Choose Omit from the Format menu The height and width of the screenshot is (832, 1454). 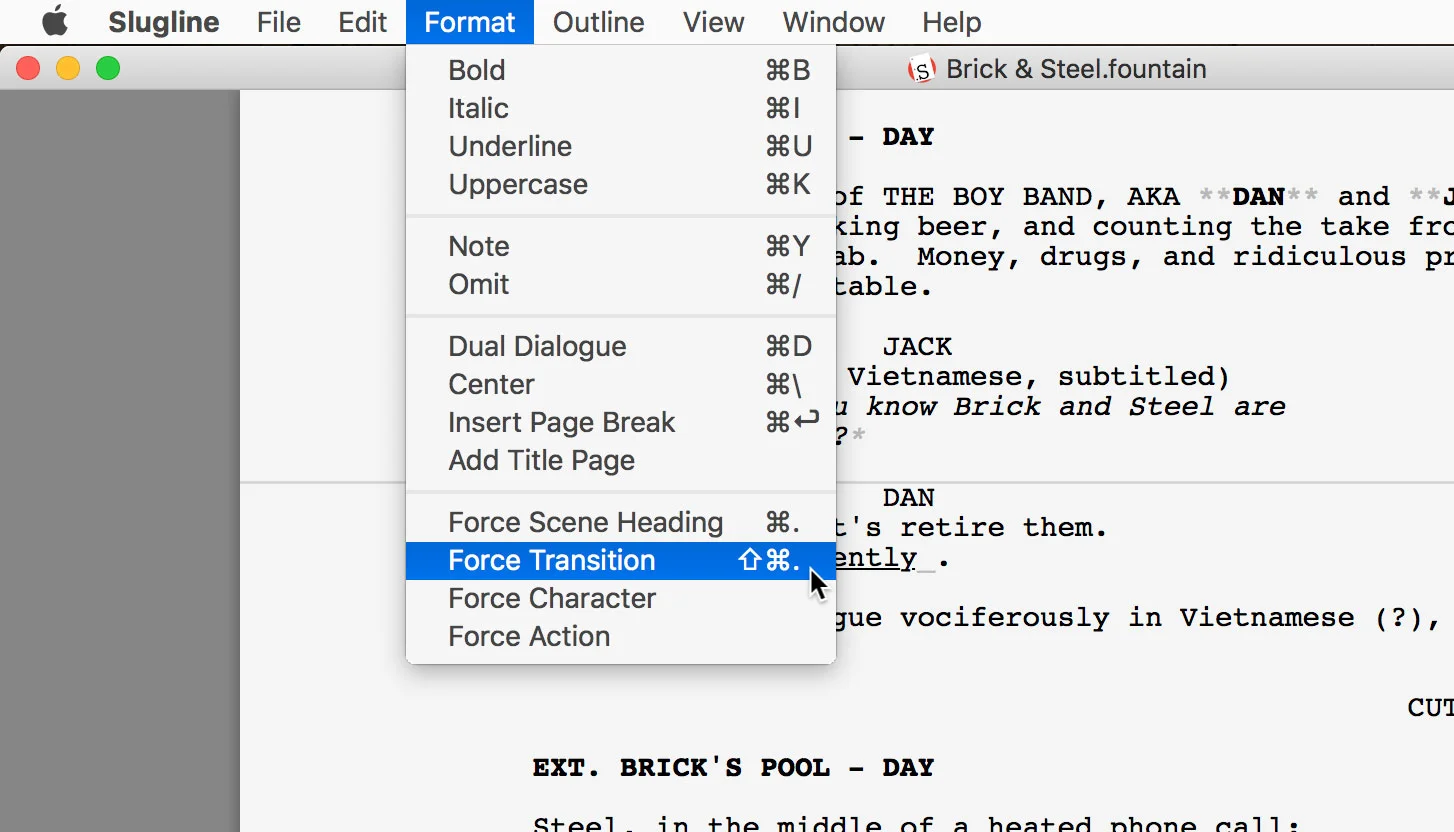click(621, 284)
